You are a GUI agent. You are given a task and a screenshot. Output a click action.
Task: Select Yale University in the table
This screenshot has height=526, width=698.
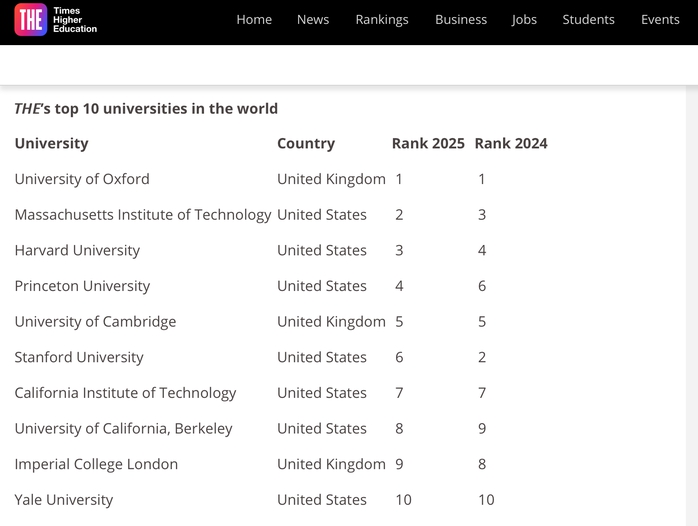64,500
